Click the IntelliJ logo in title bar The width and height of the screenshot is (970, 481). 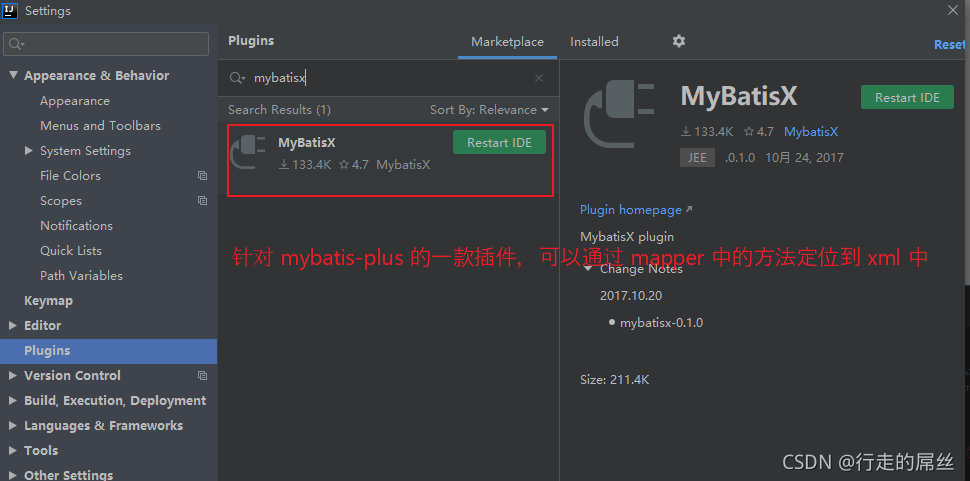point(11,11)
